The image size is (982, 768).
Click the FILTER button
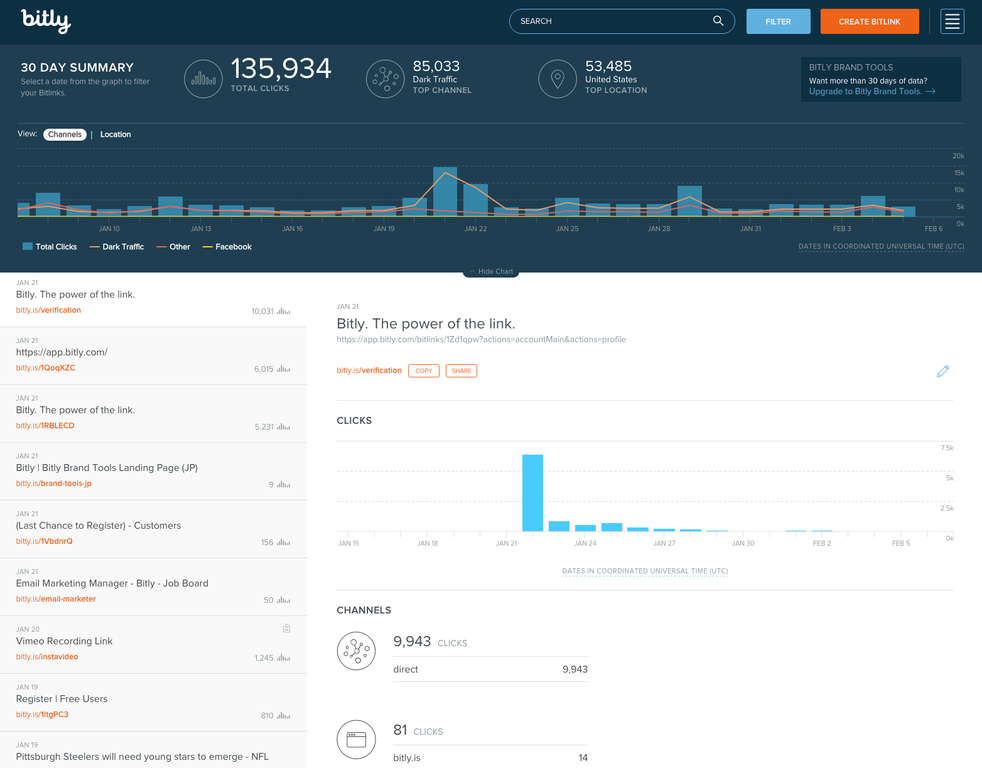(778, 21)
